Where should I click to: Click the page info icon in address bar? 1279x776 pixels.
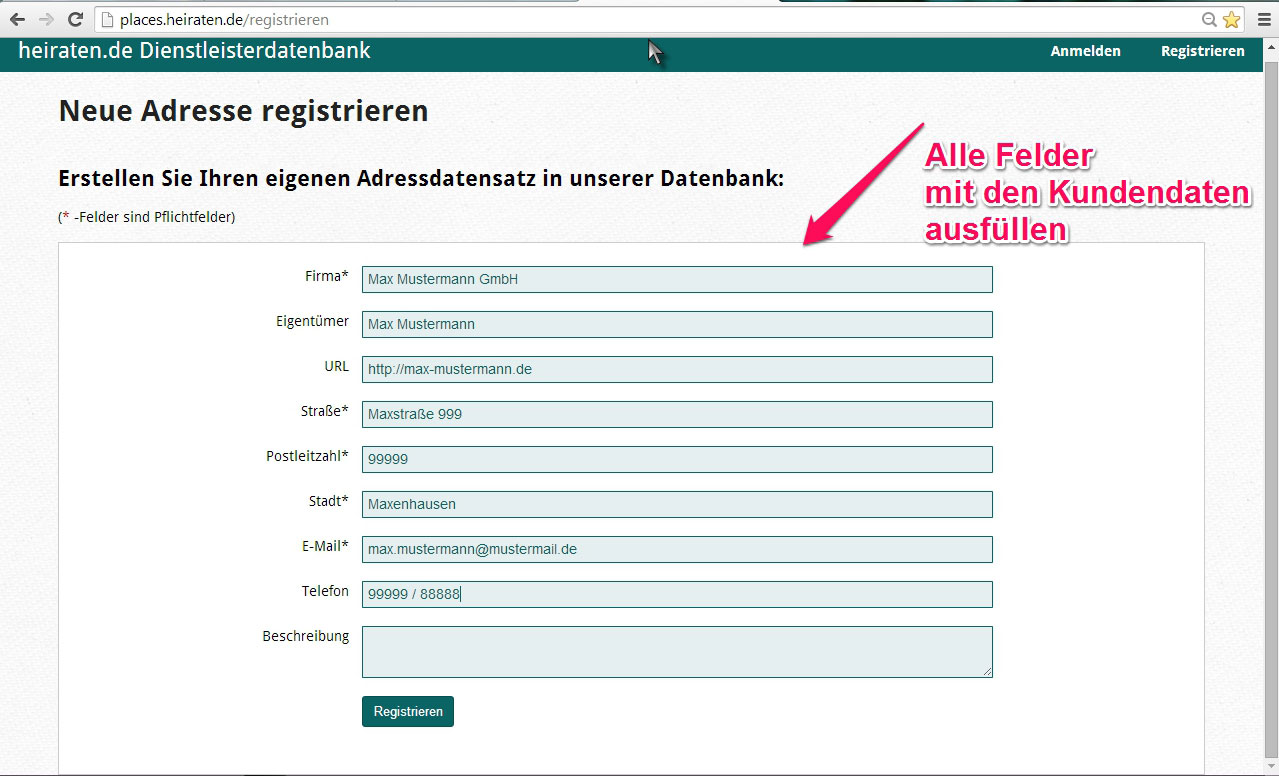[x=108, y=20]
